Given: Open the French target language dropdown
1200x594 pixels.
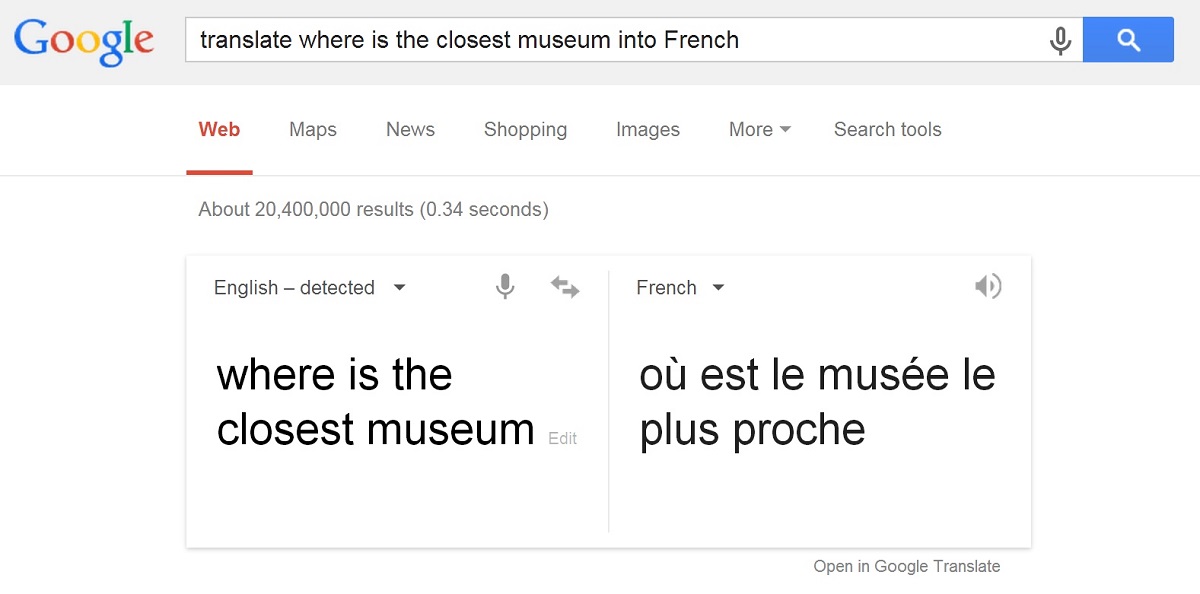Looking at the screenshot, I should pyautogui.click(x=680, y=288).
